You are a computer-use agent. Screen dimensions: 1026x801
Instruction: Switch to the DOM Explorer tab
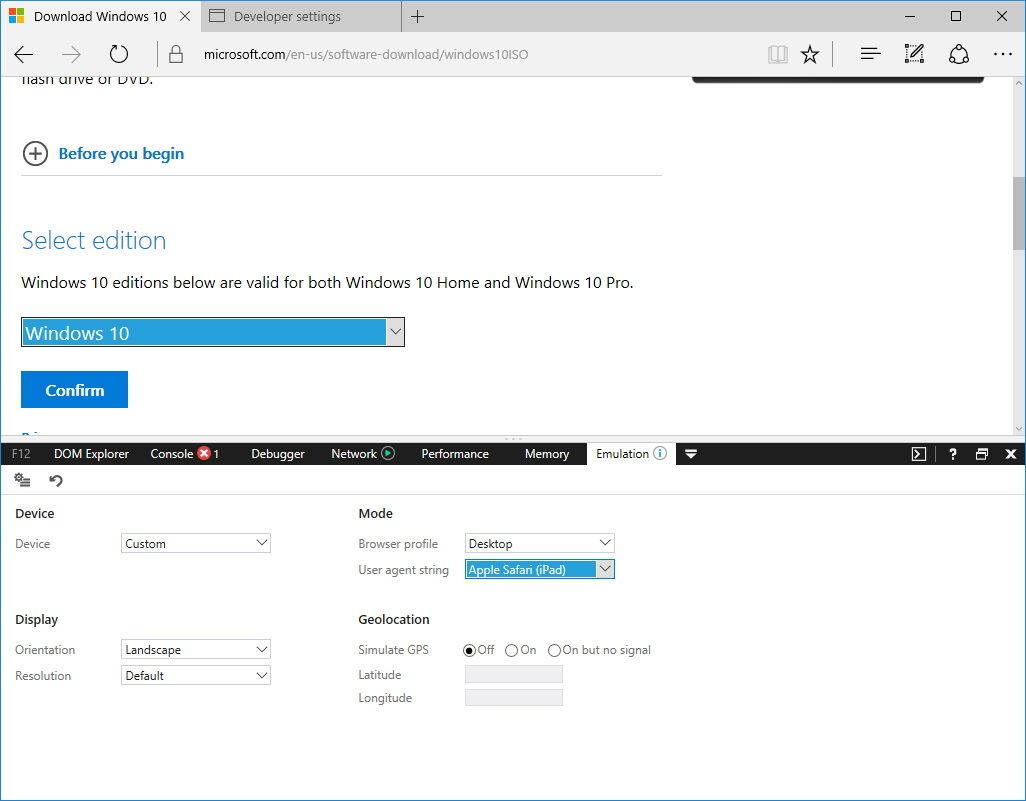(x=91, y=454)
